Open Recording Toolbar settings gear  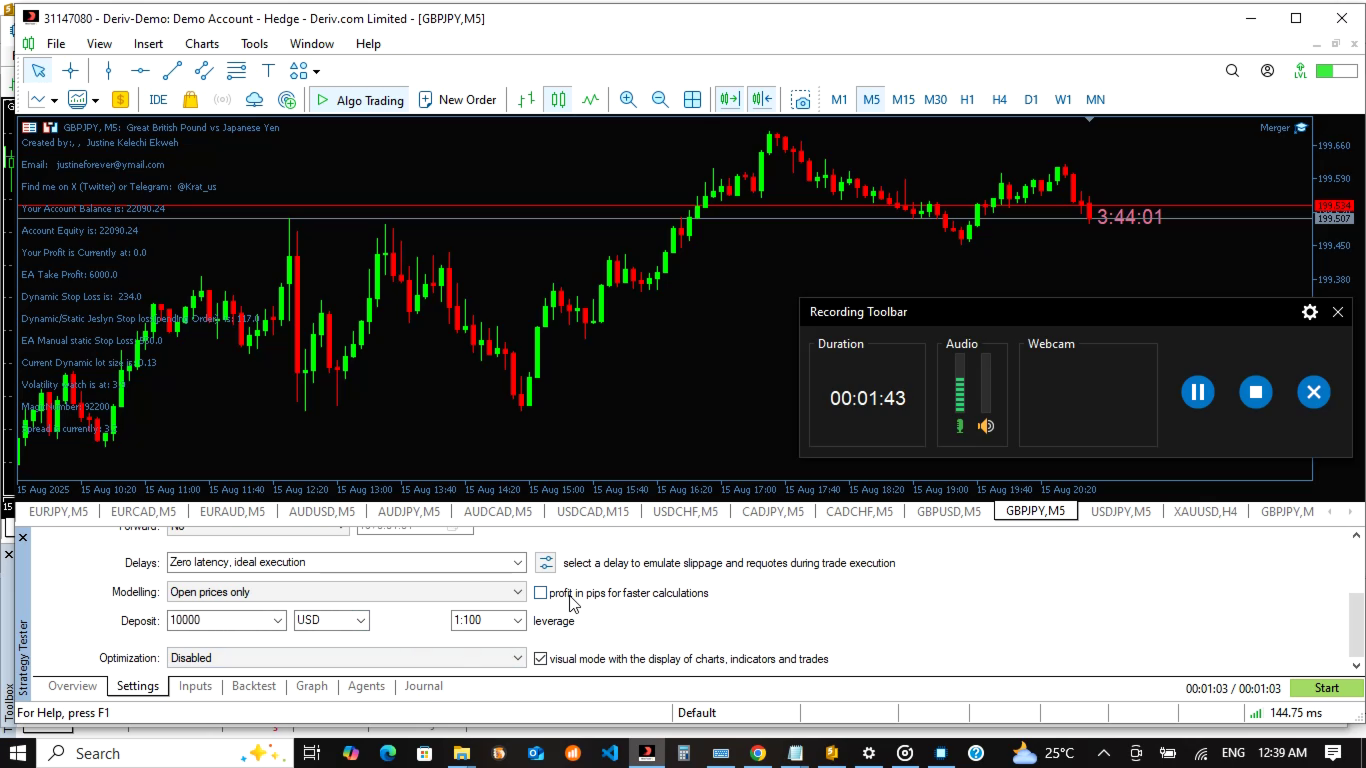(1309, 312)
